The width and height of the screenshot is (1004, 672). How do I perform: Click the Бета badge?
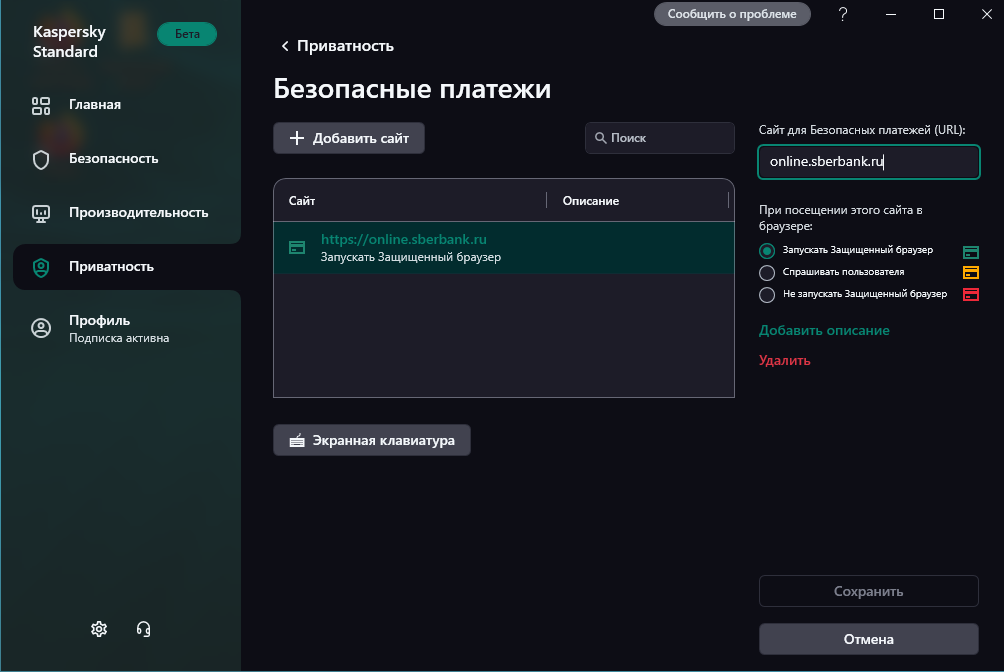[187, 34]
